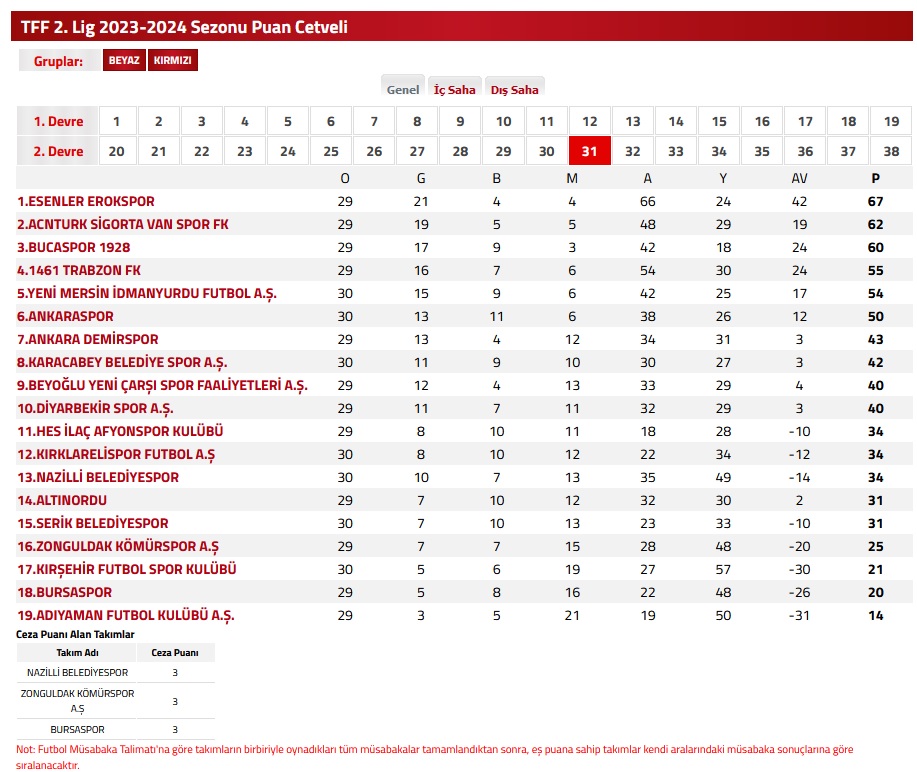Open the DİYARBEKİR SPOR A.Ş. link
Image resolution: width=917 pixels, height=772 pixels.
(95, 408)
